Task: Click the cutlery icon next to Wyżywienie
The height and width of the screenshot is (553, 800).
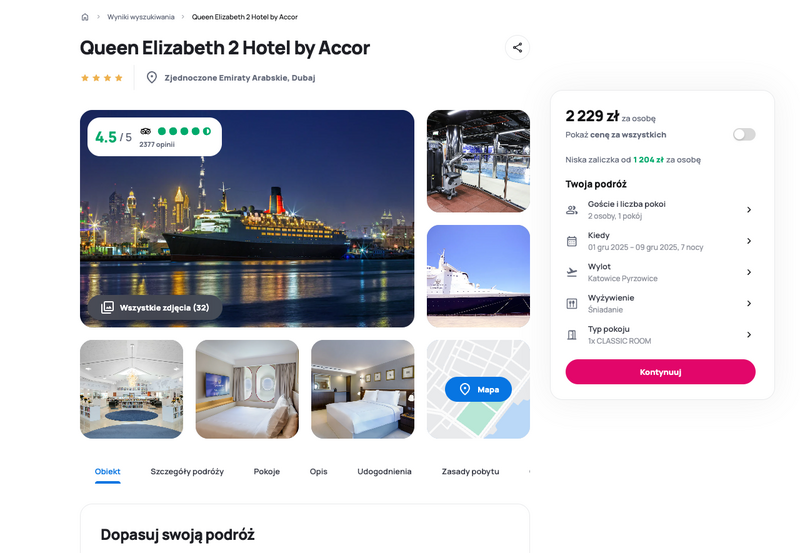Action: pos(572,304)
